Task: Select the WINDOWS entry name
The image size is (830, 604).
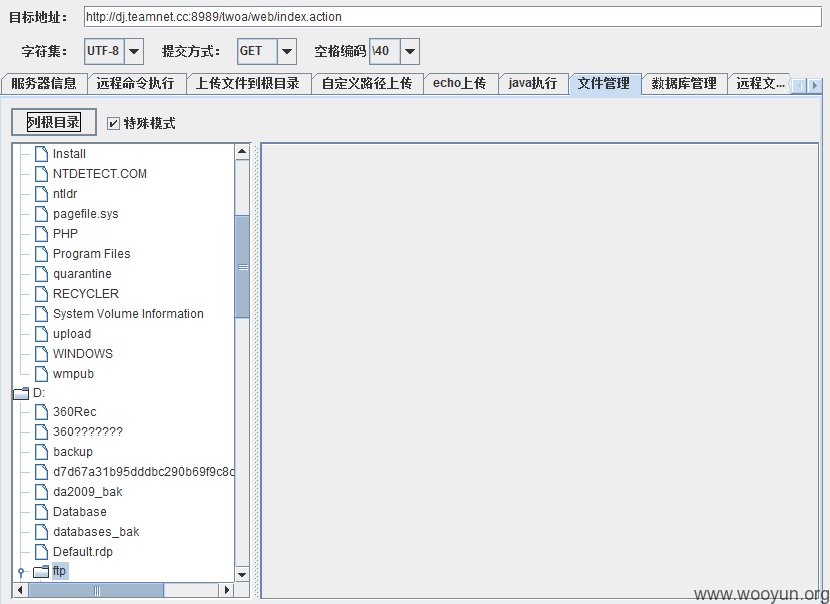Action: pyautogui.click(x=83, y=354)
